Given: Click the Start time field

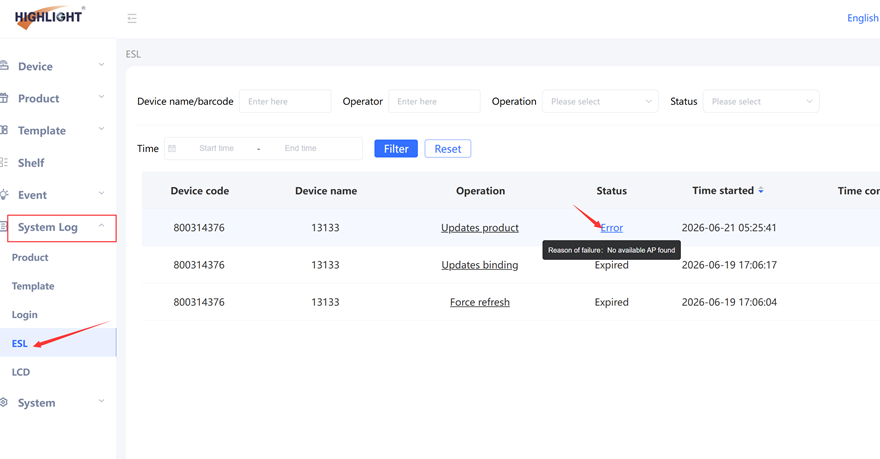Looking at the screenshot, I should click(x=217, y=148).
